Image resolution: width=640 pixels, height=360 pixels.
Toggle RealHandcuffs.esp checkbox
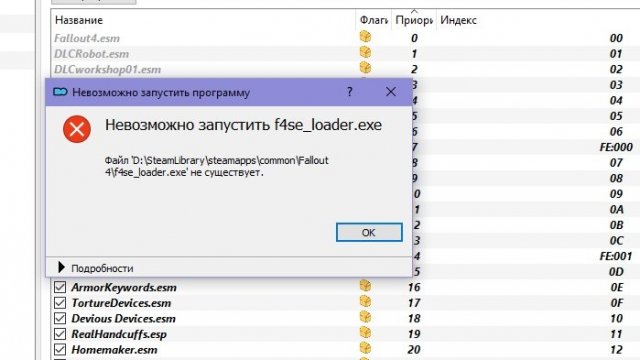[60, 334]
